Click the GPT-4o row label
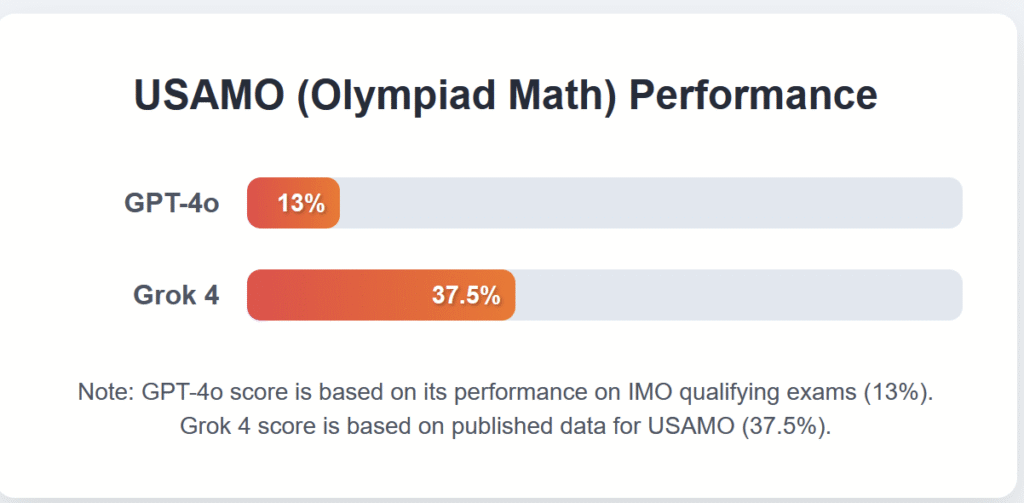This screenshot has height=503, width=1024. 172,204
